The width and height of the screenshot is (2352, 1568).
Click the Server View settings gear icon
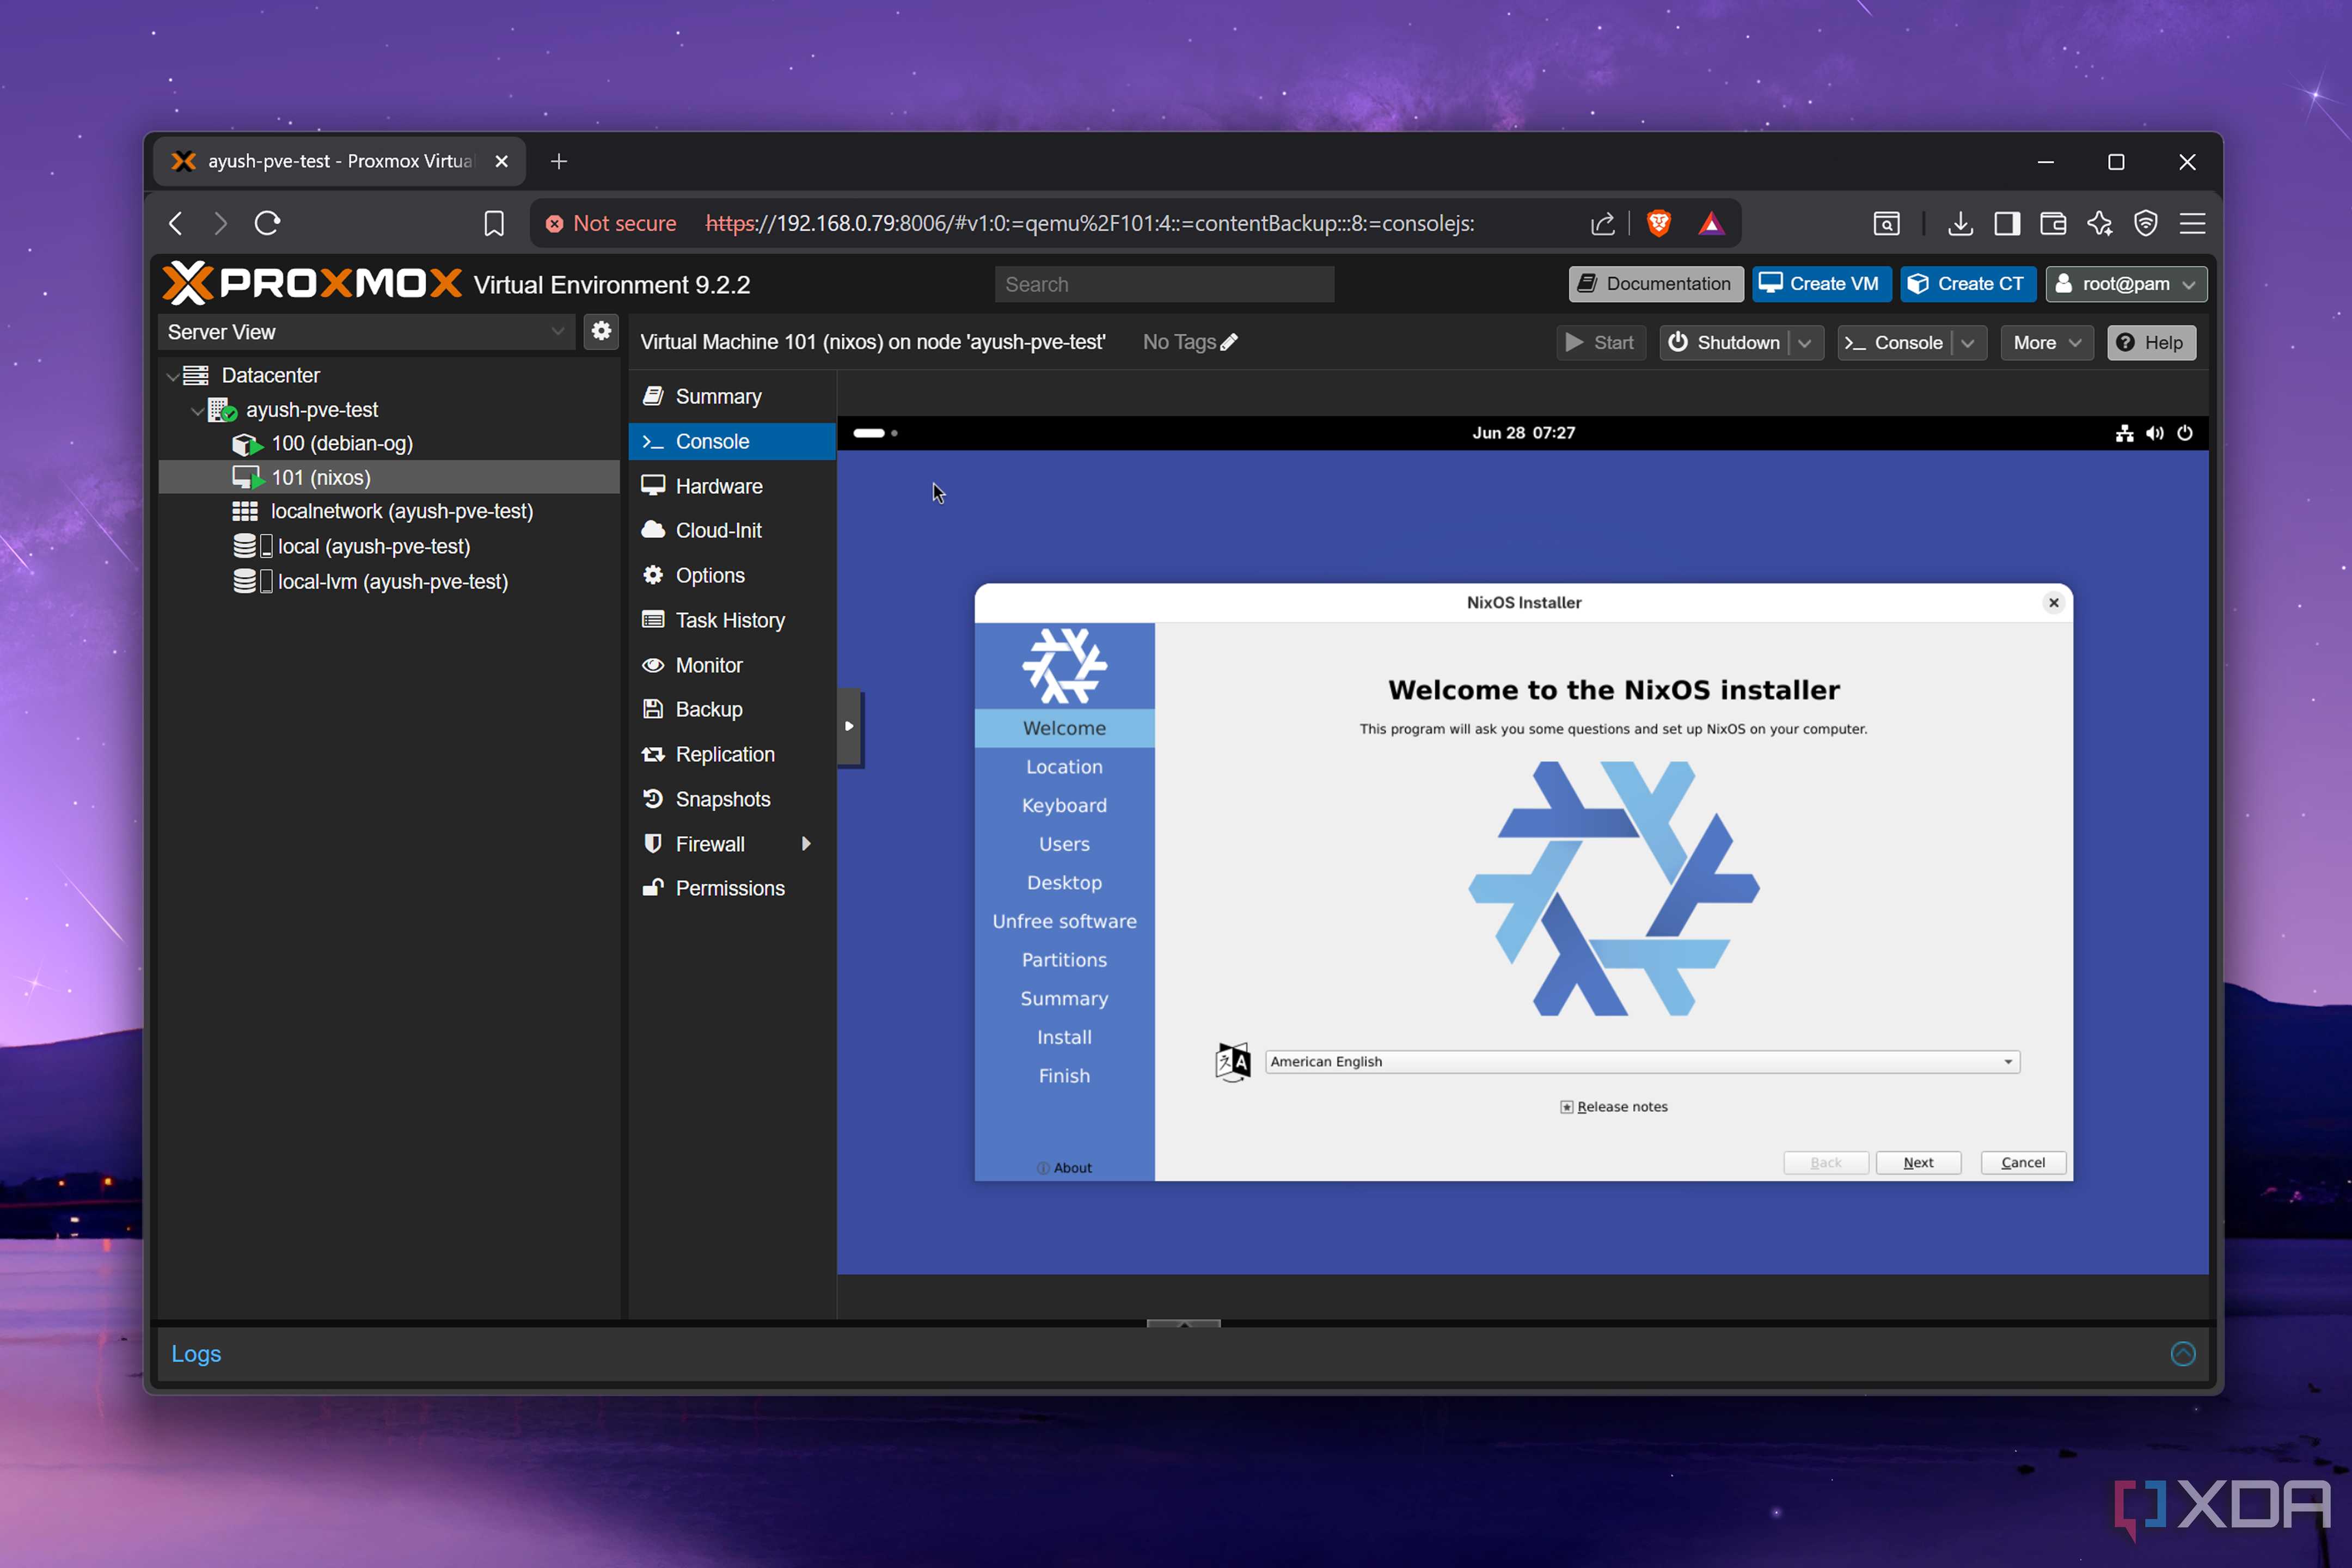tap(601, 331)
